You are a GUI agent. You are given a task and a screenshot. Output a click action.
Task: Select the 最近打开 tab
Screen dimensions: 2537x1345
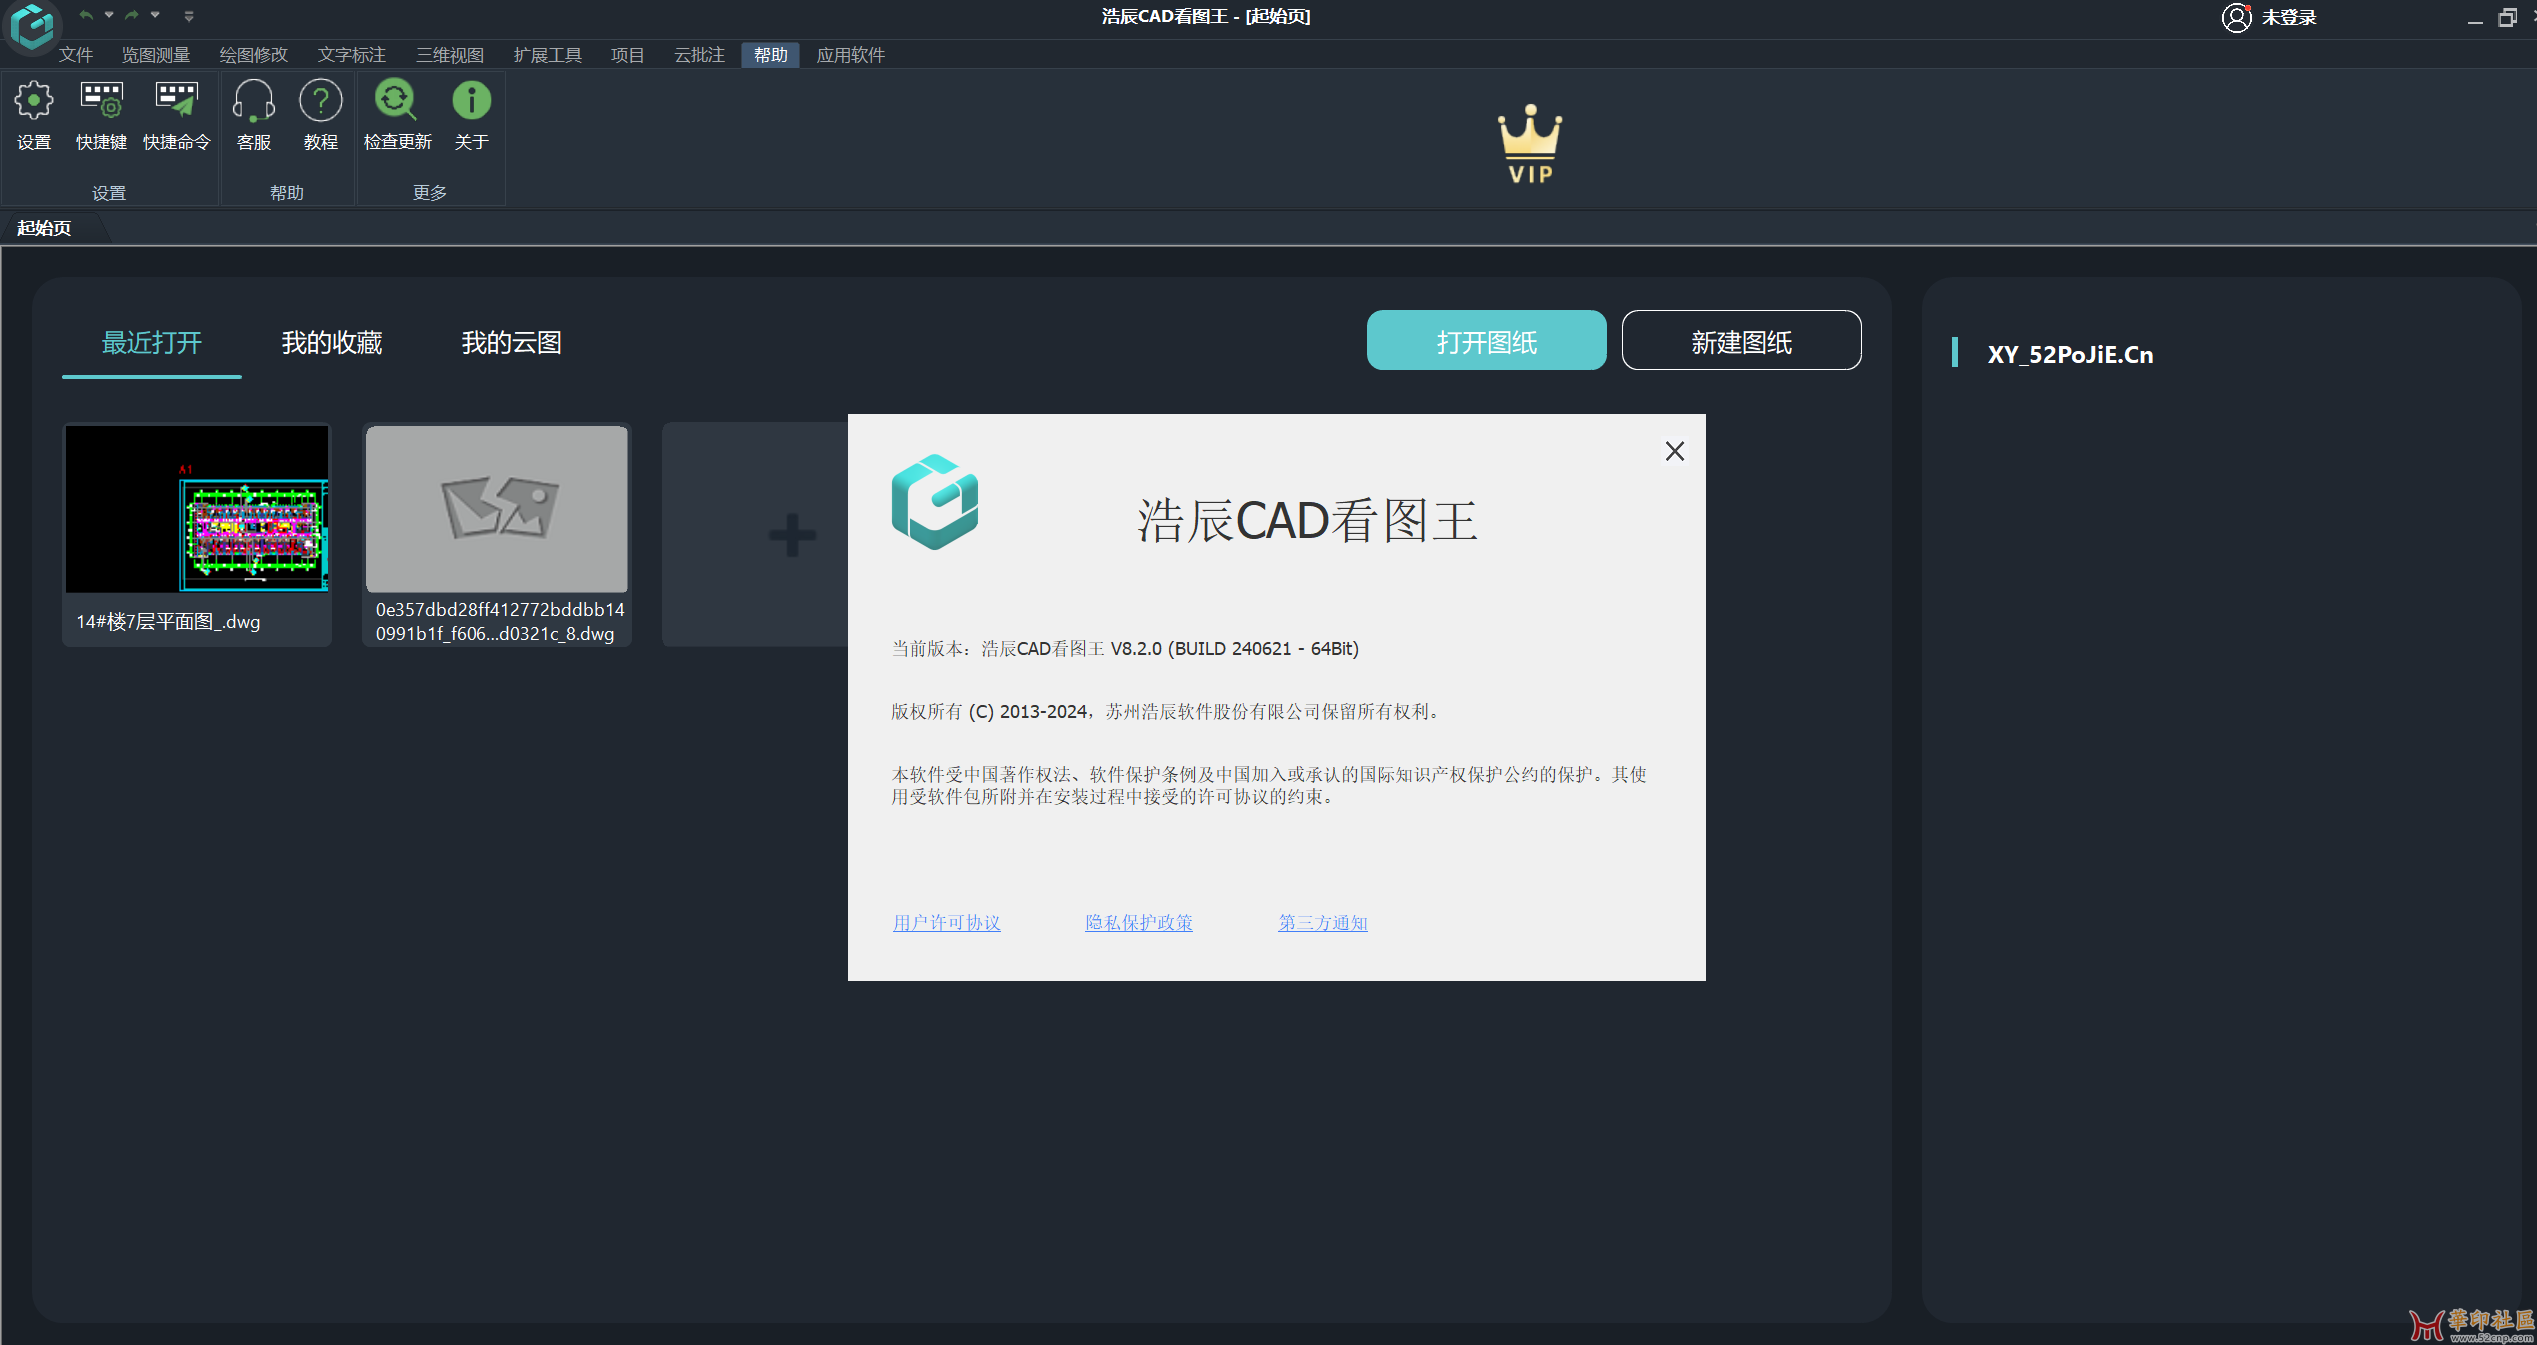[x=152, y=343]
